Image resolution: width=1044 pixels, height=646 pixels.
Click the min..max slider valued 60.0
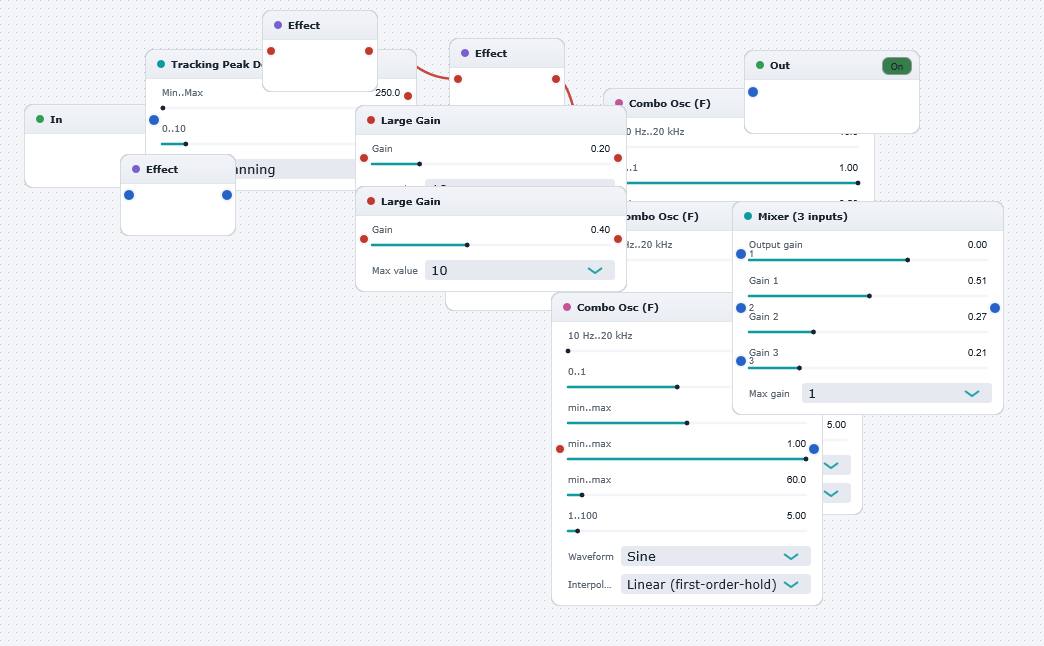[686, 495]
